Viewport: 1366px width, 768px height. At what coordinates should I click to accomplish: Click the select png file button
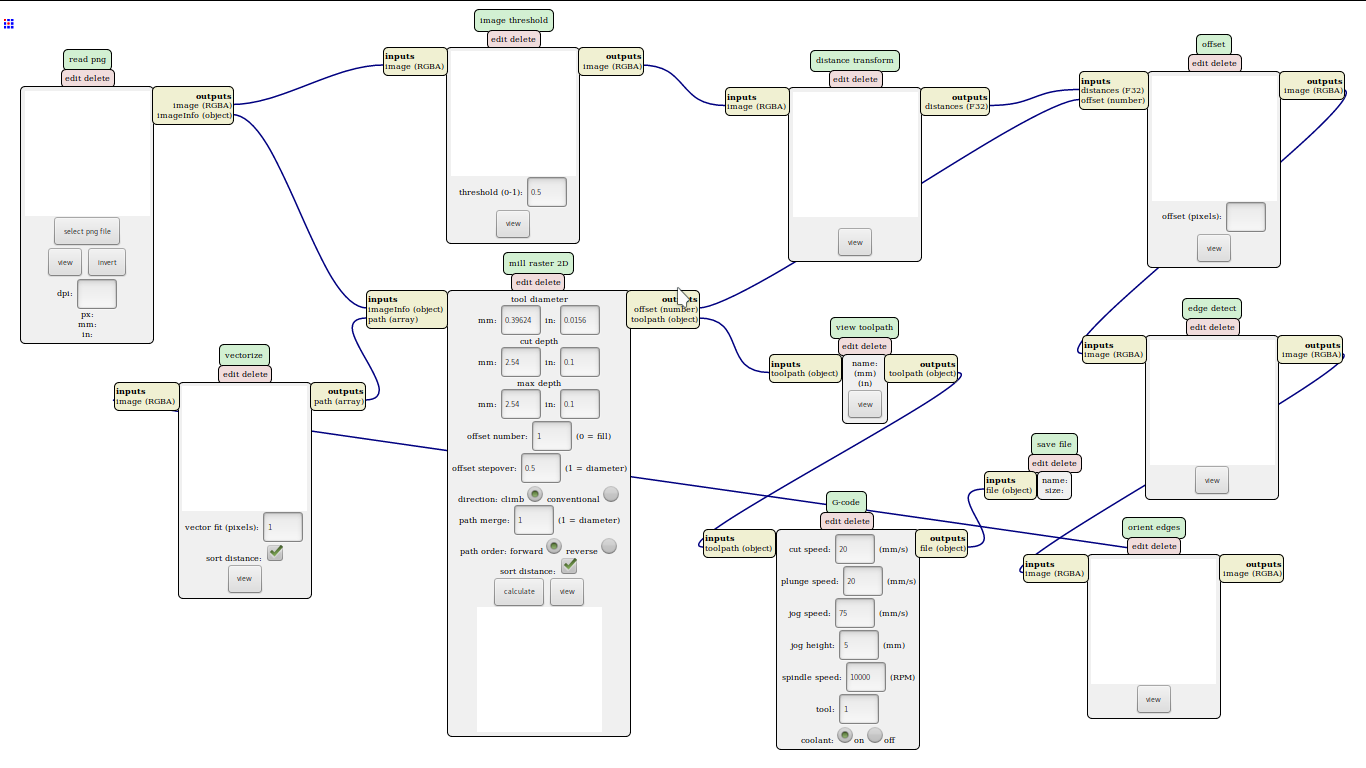[87, 231]
